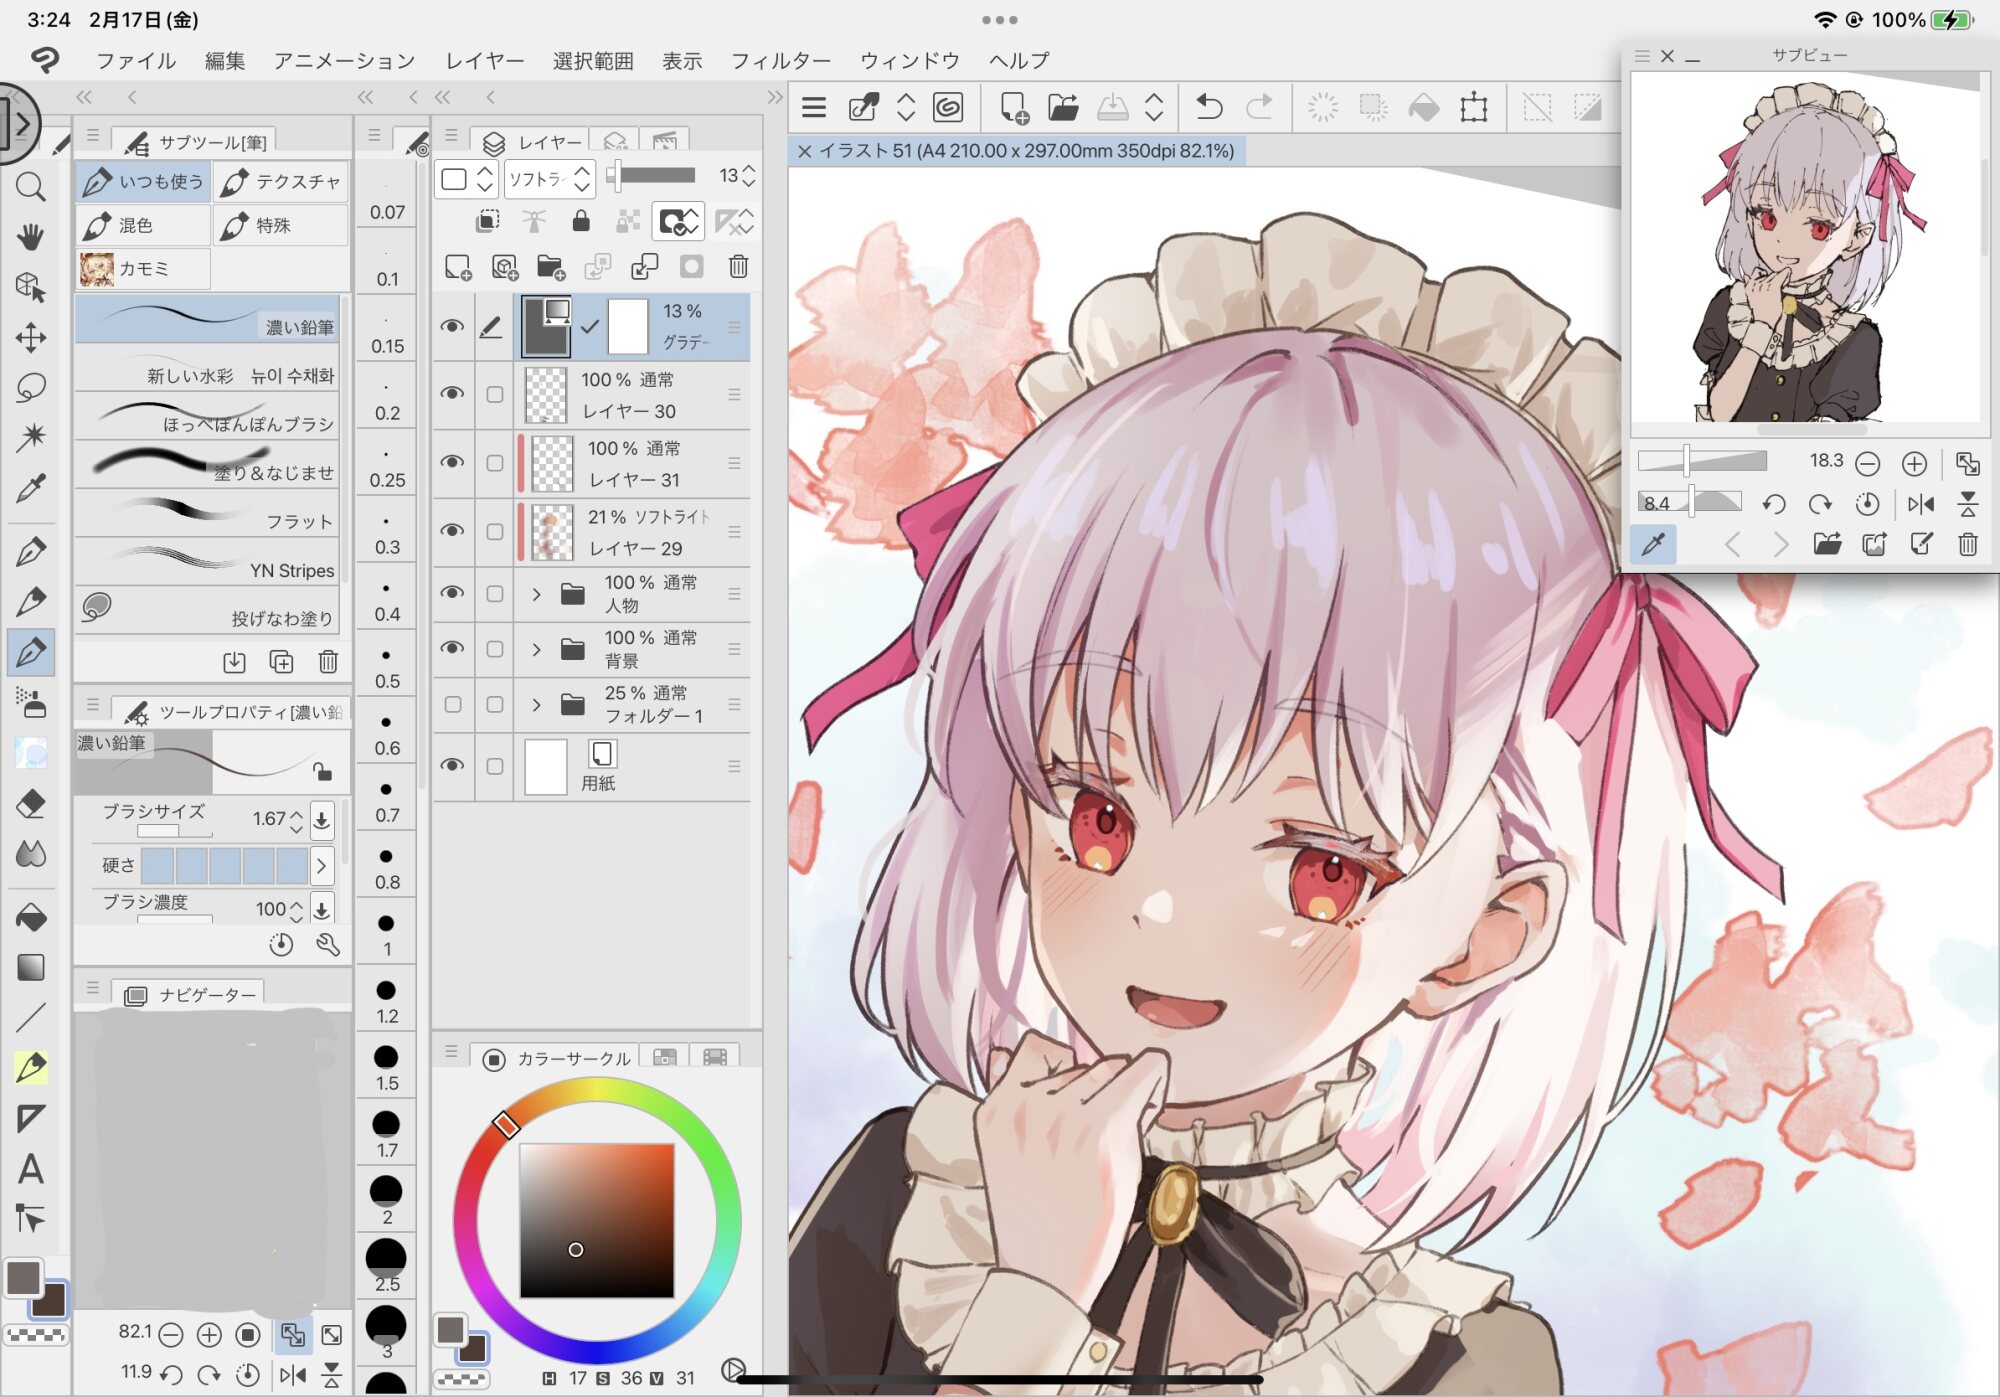Hide レイヤー 30 with its eye icon
2000x1397 pixels.
pyautogui.click(x=452, y=394)
